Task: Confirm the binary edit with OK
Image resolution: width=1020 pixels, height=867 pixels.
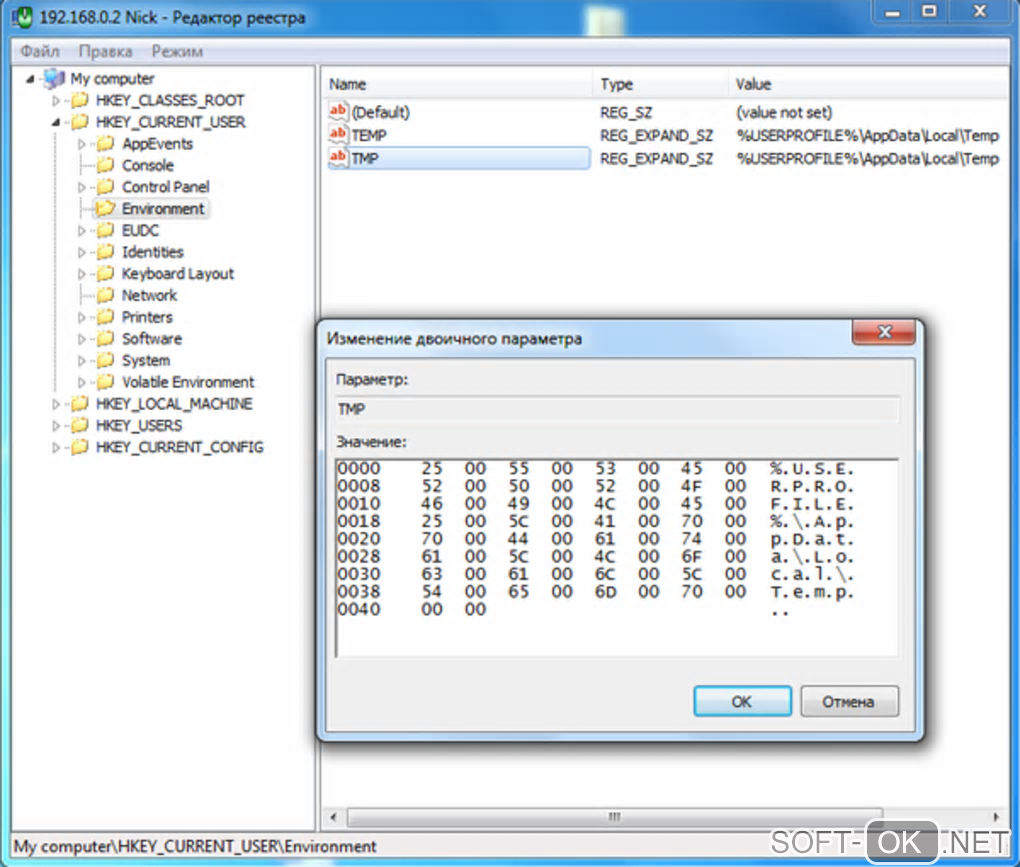Action: 742,701
